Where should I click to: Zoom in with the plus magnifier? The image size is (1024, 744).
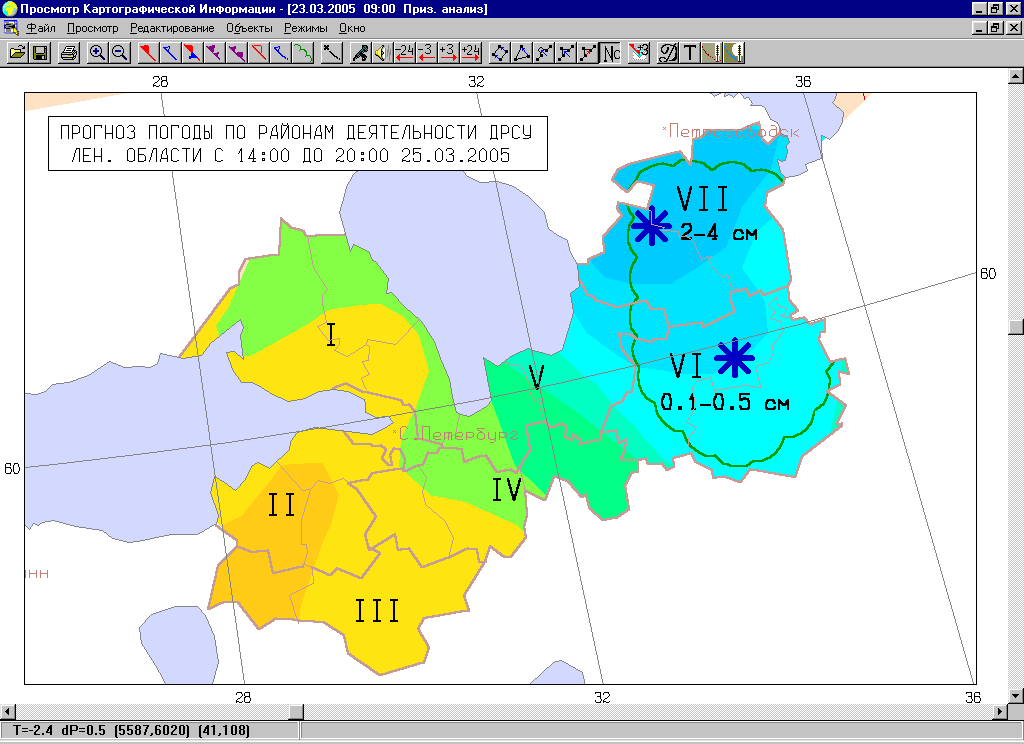tap(97, 53)
